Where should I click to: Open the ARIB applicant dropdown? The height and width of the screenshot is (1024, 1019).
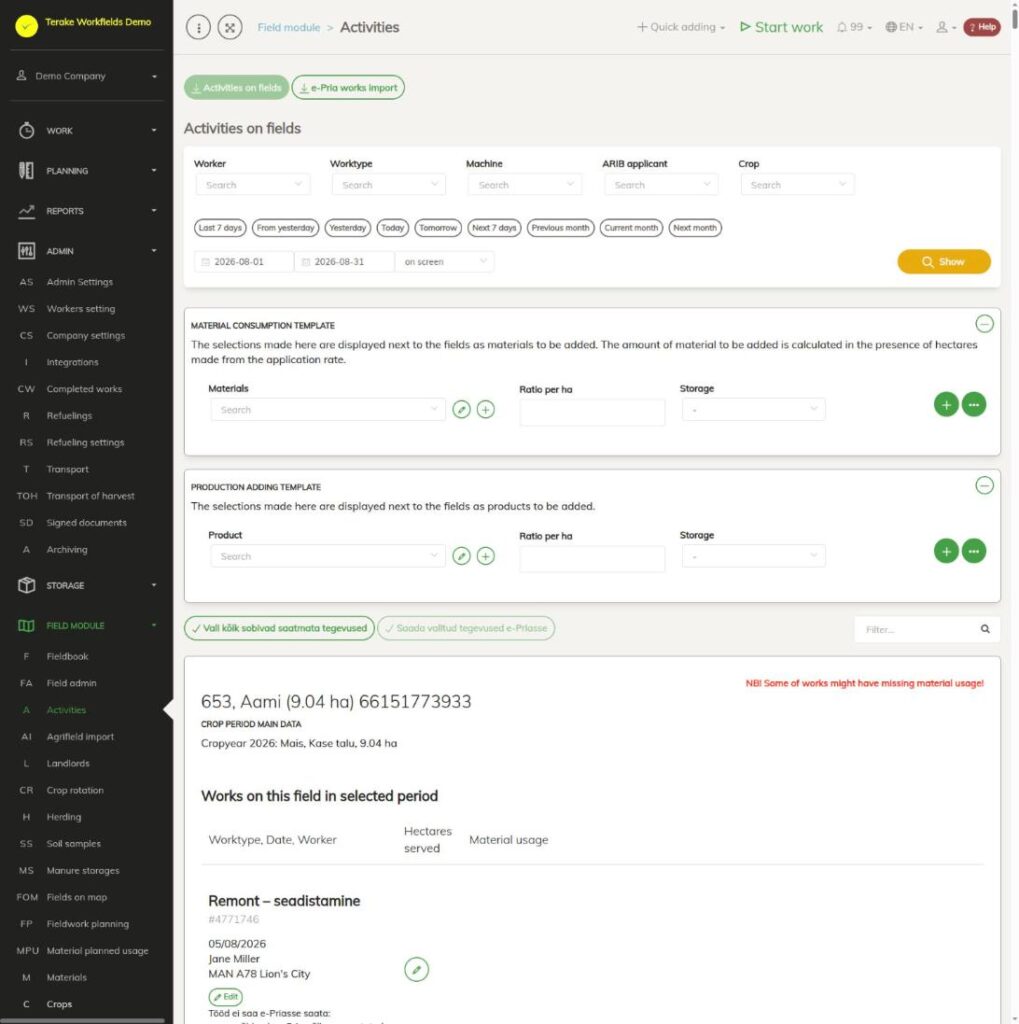point(661,185)
